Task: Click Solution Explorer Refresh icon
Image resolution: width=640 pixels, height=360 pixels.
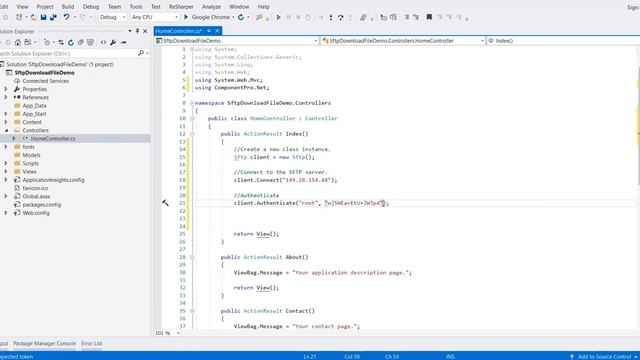Action: 71,42
